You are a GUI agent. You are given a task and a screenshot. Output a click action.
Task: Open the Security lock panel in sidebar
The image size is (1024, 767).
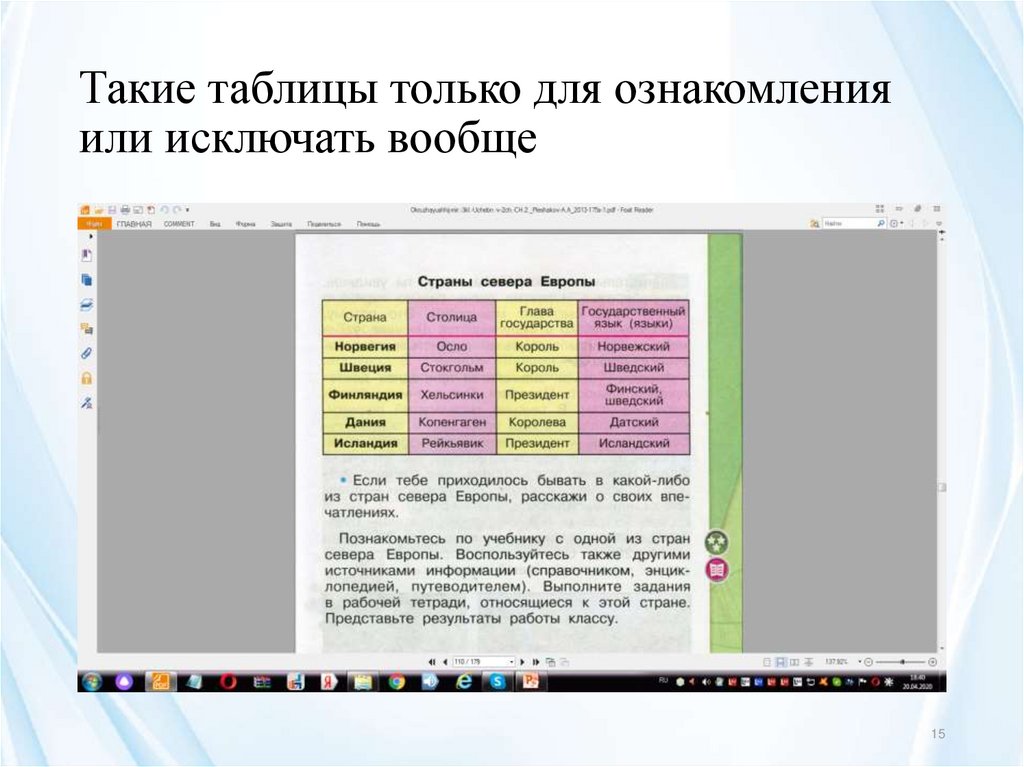click(87, 378)
